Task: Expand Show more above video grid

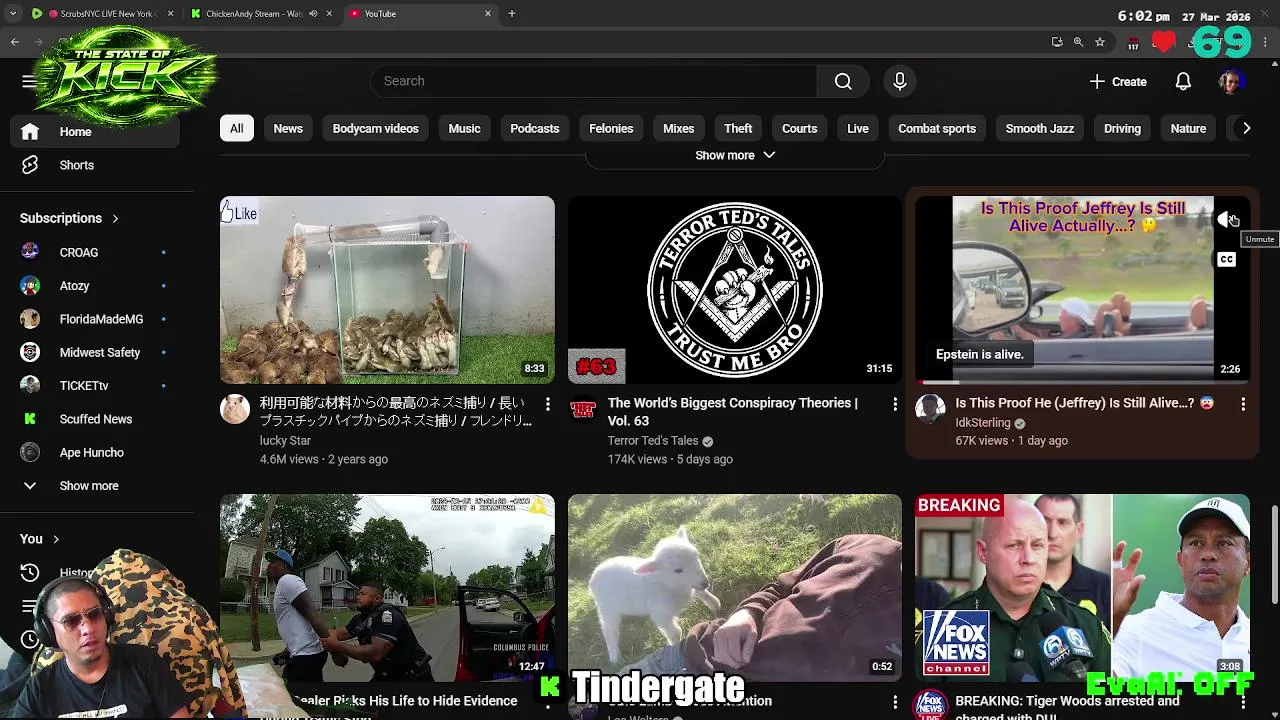Action: pyautogui.click(x=735, y=155)
